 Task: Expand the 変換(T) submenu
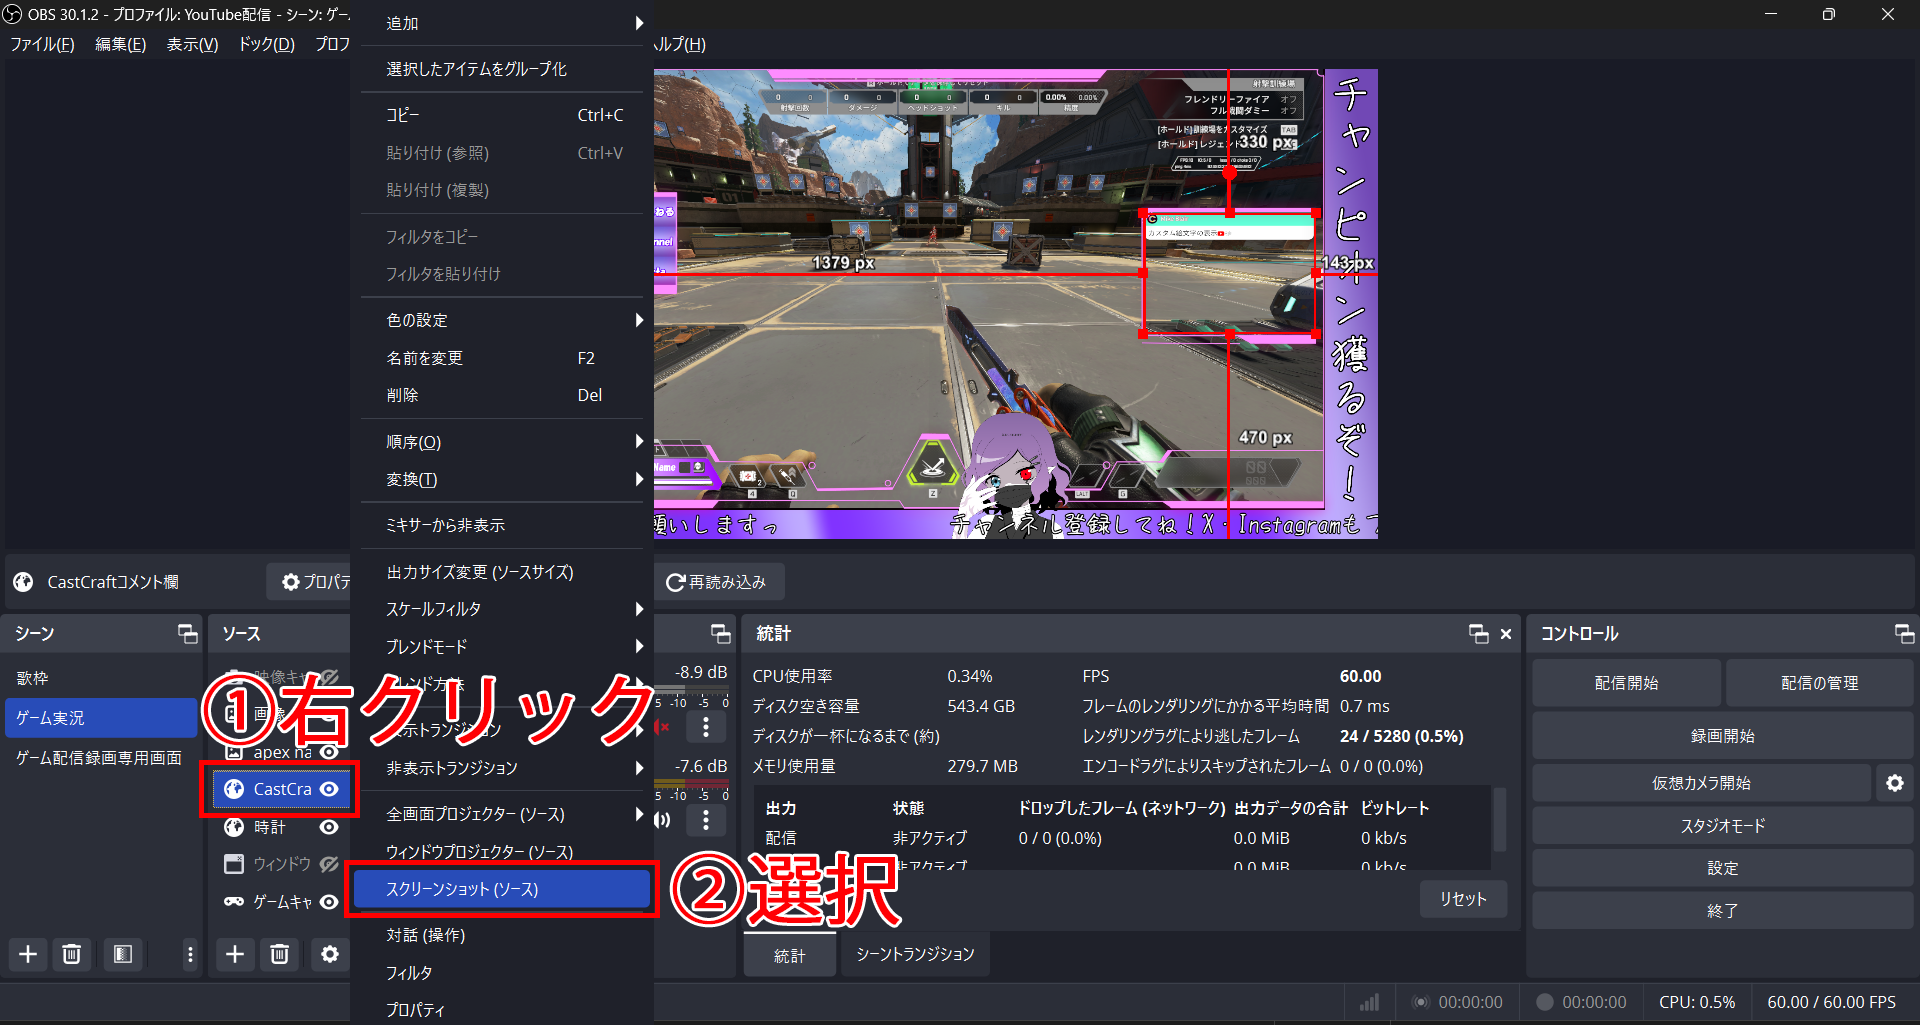502,479
